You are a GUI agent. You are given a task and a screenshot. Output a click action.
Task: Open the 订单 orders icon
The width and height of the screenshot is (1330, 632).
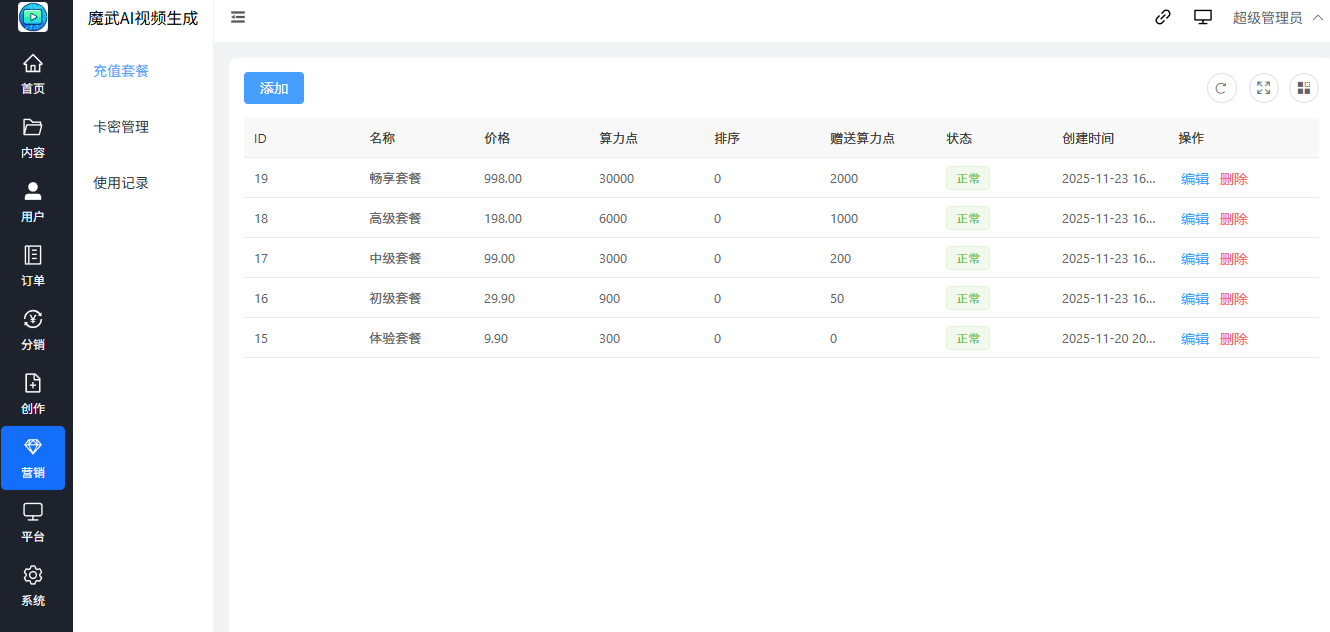[33, 256]
